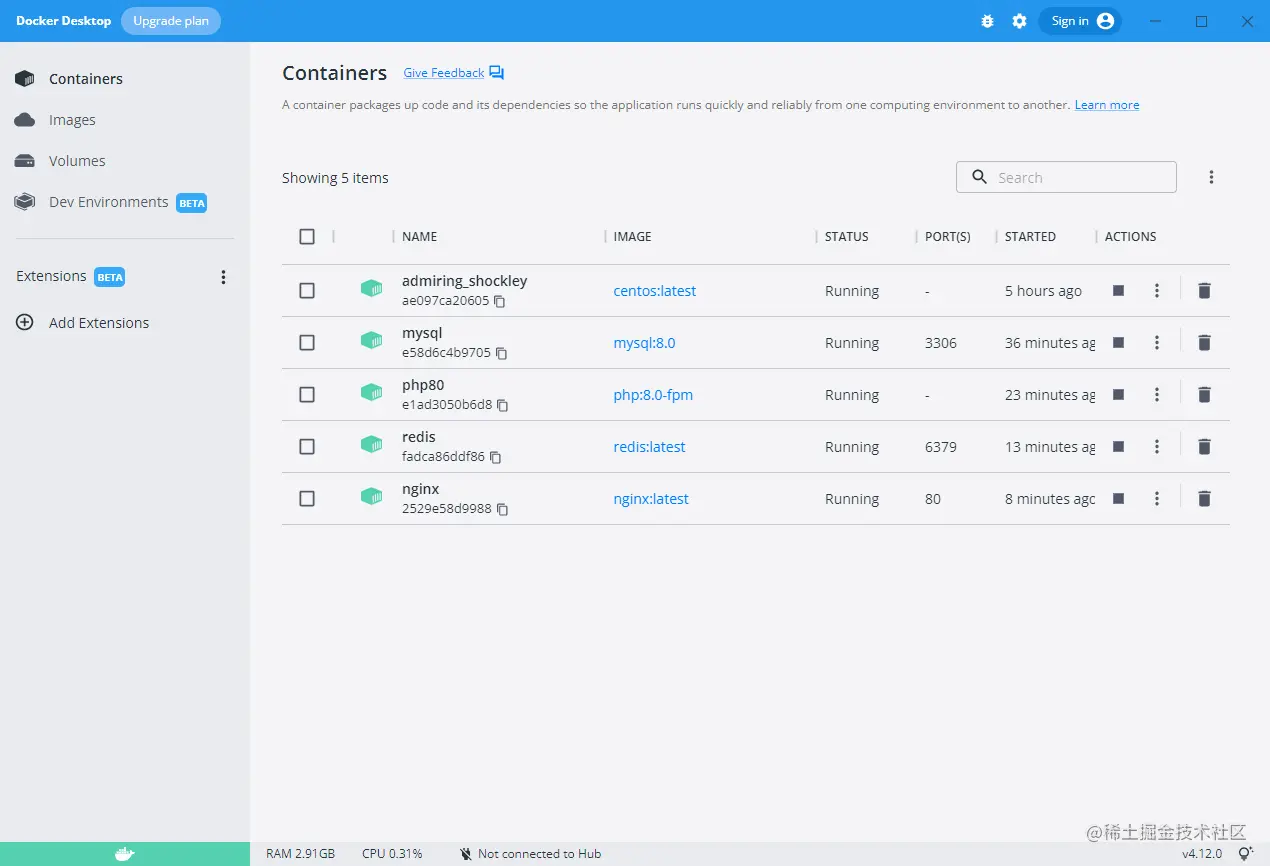Check the redis row checkbox
Image resolution: width=1270 pixels, height=866 pixels.
[307, 446]
